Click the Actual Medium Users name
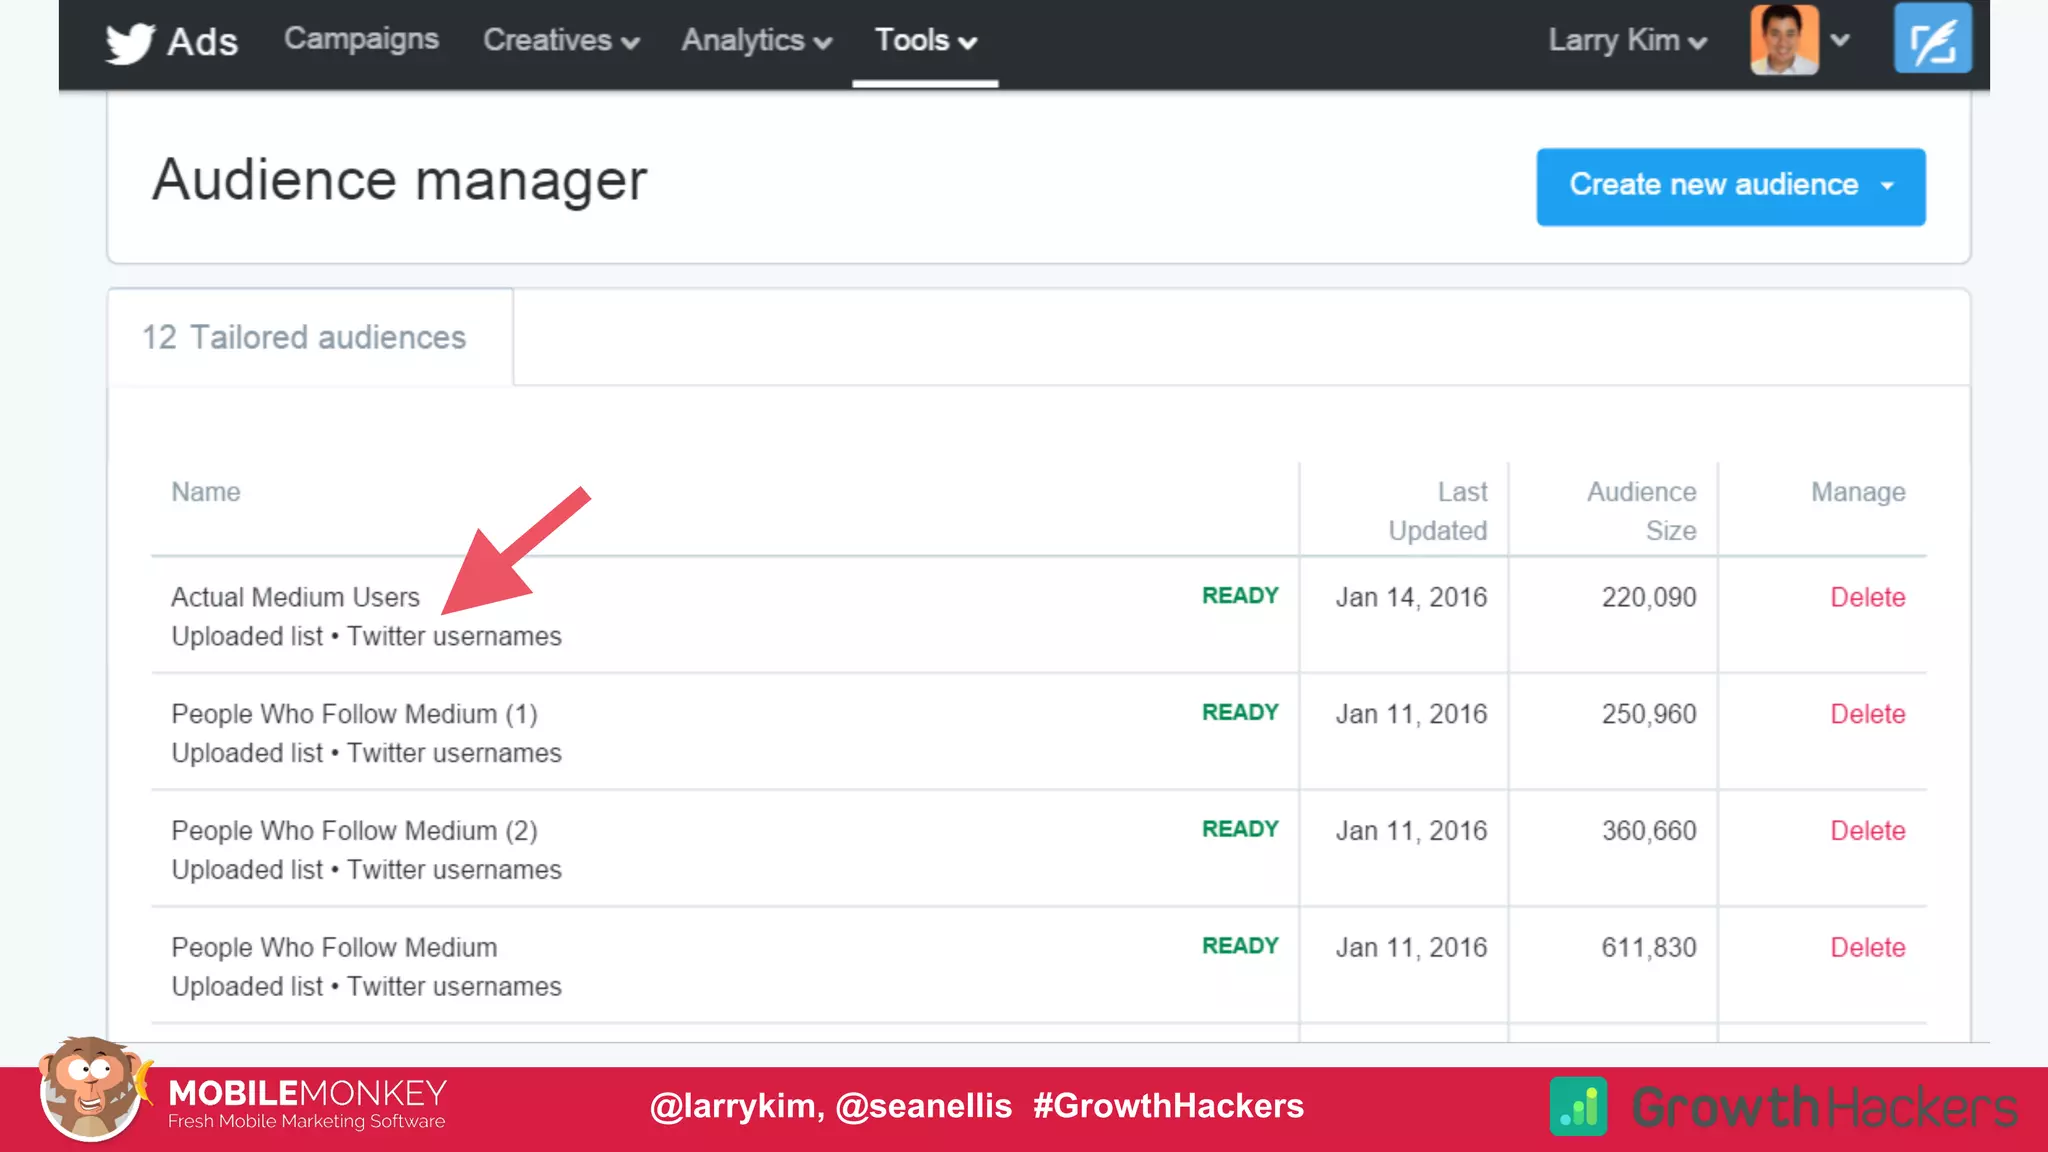The width and height of the screenshot is (2048, 1152). [x=295, y=597]
